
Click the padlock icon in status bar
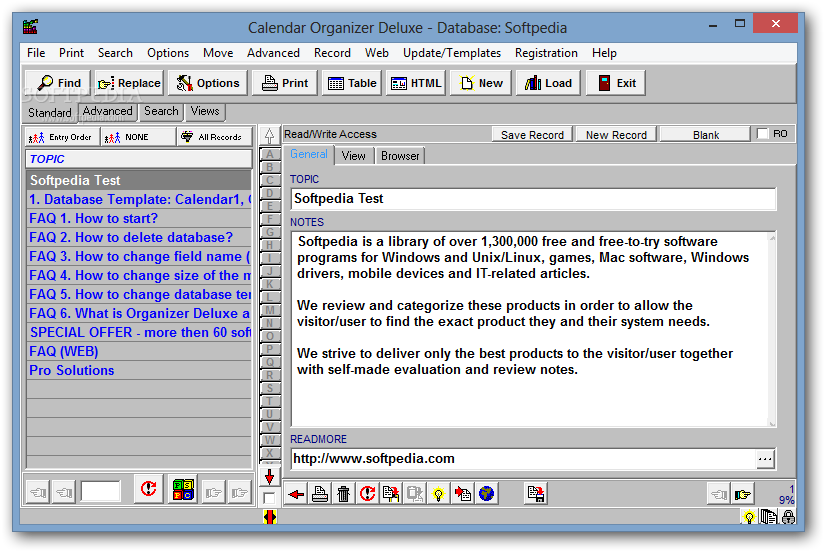tap(788, 517)
